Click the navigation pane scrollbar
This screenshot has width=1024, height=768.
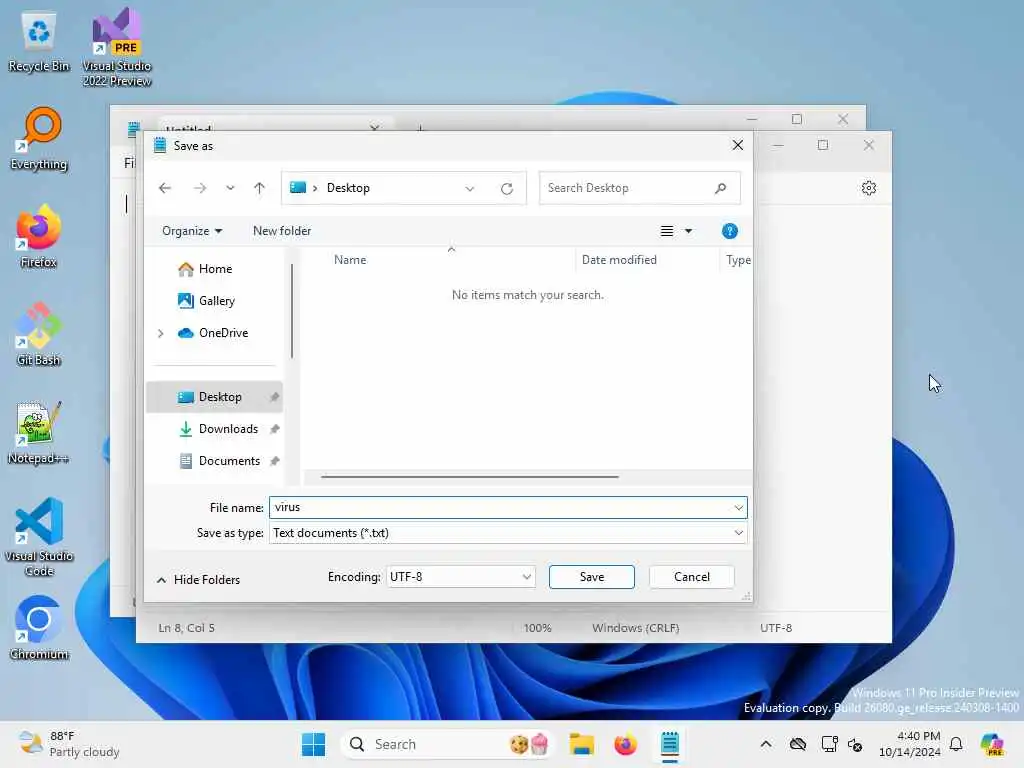(x=292, y=312)
